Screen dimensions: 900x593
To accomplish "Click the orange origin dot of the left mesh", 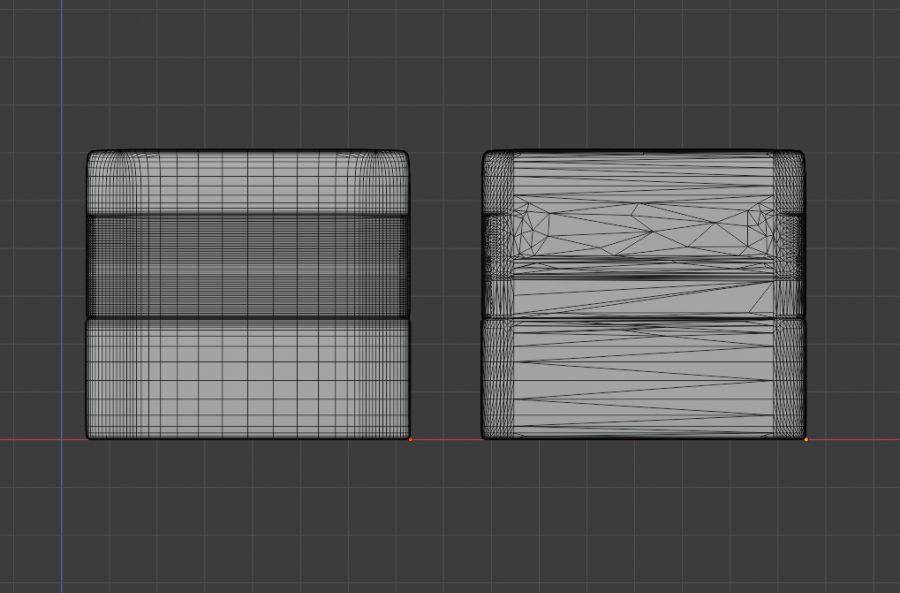I will click(x=410, y=438).
